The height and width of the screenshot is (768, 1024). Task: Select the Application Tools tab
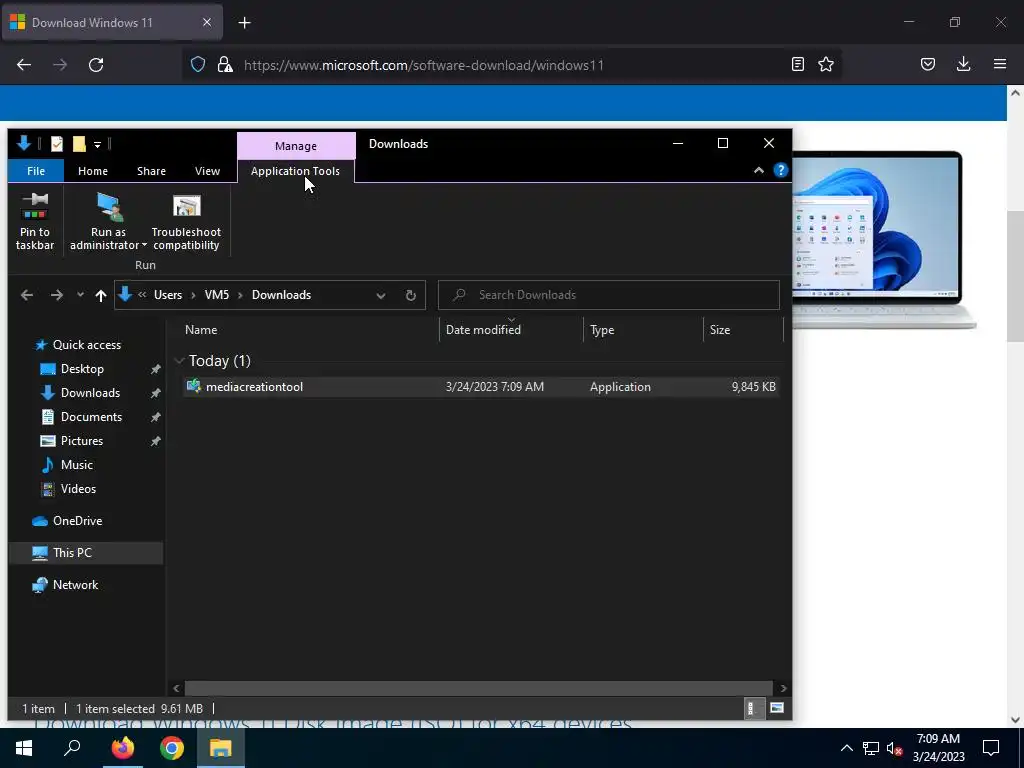pos(295,171)
